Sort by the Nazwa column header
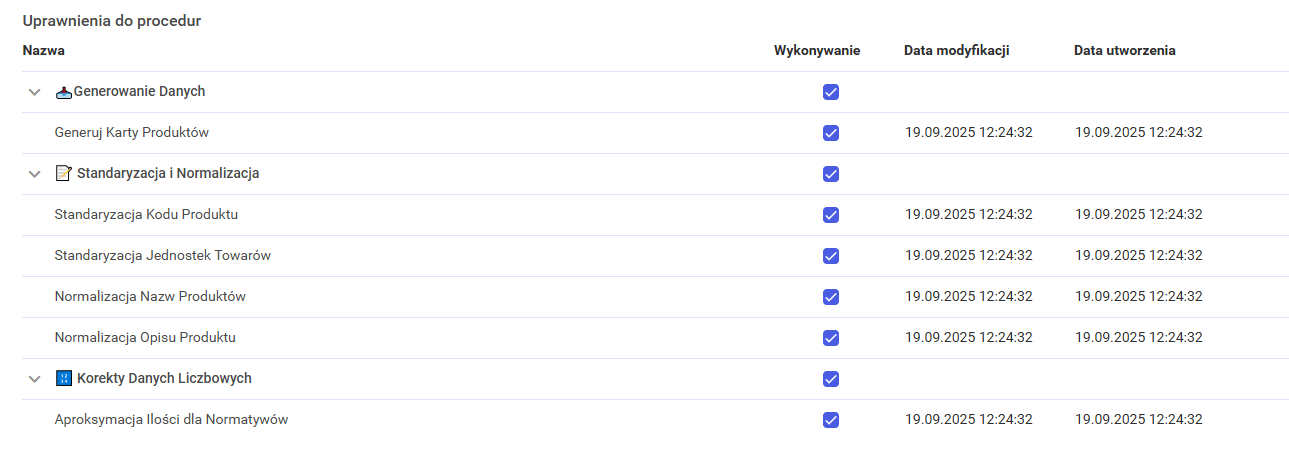Viewport: 1289px width, 462px height. (44, 50)
